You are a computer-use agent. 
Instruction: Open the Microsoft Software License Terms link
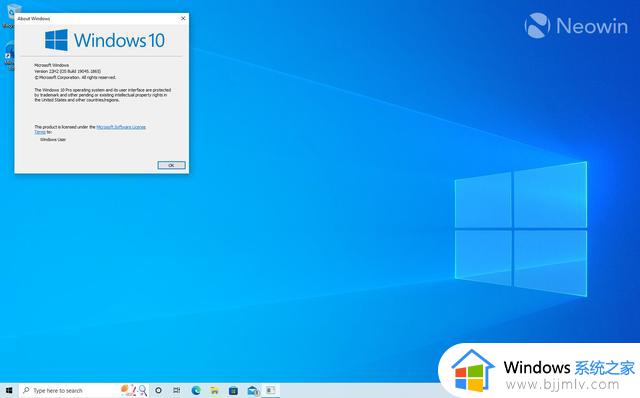coord(121,127)
